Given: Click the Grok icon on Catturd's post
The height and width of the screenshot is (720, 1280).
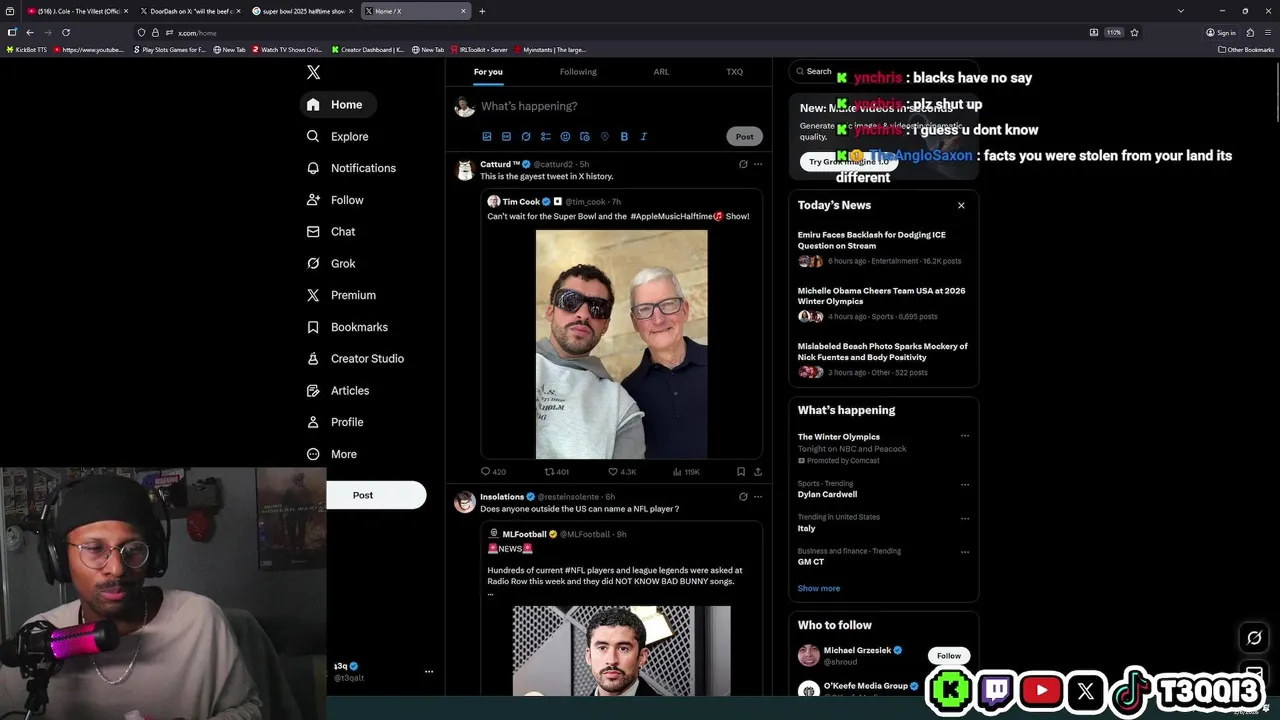Looking at the screenshot, I should point(742,164).
